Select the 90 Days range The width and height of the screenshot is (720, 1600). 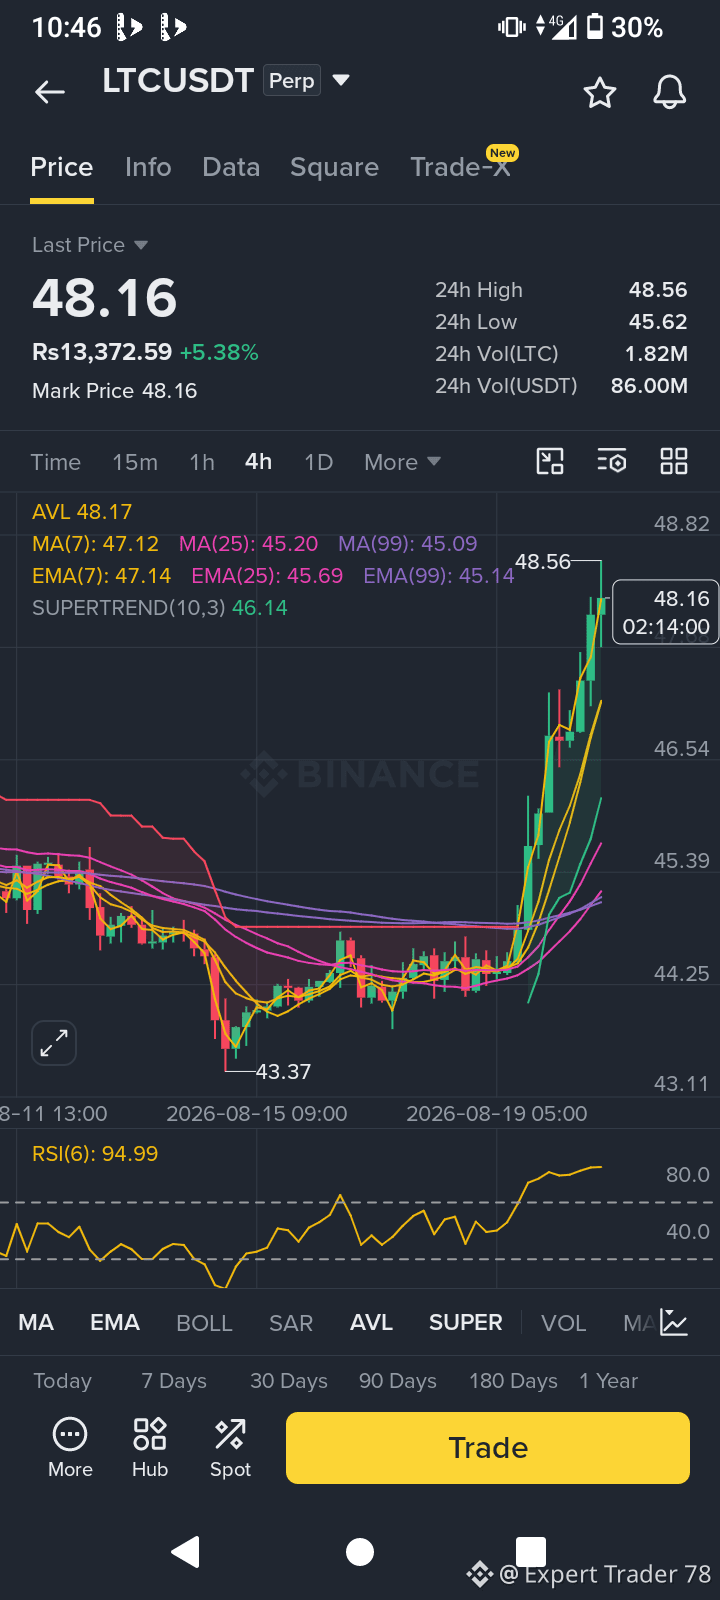coord(398,1381)
